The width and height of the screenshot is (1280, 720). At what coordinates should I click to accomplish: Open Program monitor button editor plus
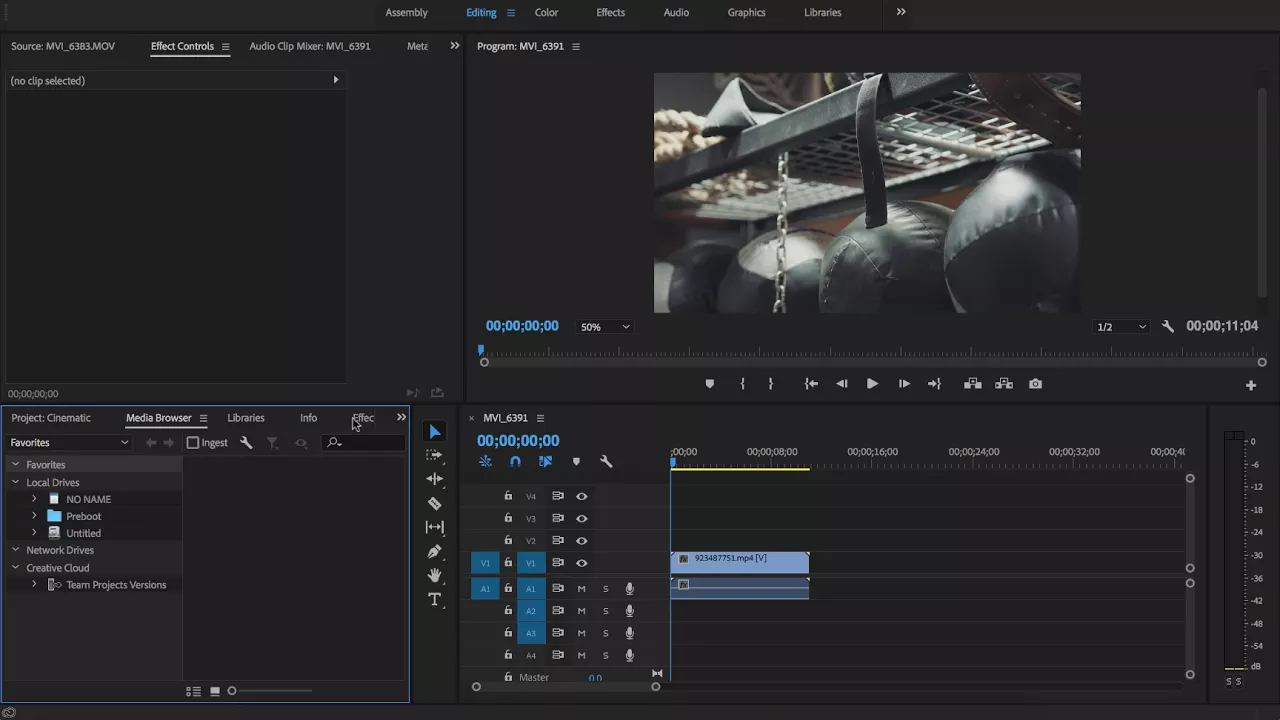click(1250, 385)
